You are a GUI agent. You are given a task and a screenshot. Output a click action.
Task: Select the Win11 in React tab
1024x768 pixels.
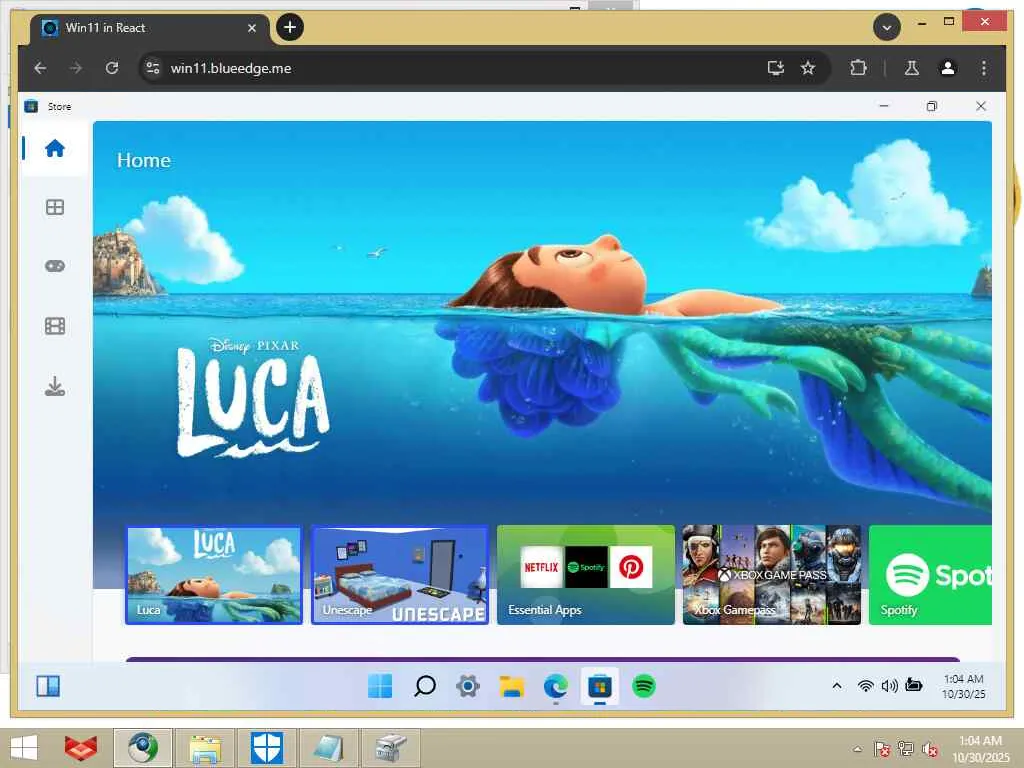tap(150, 28)
